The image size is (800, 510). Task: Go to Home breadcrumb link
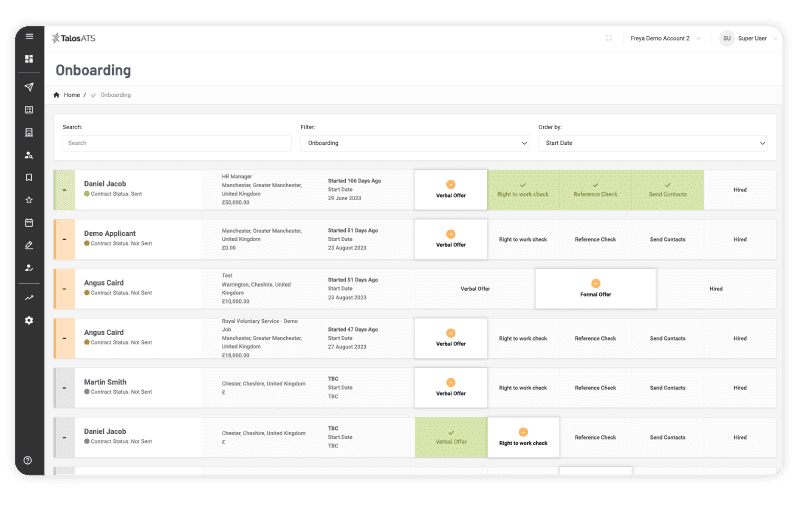click(x=72, y=95)
